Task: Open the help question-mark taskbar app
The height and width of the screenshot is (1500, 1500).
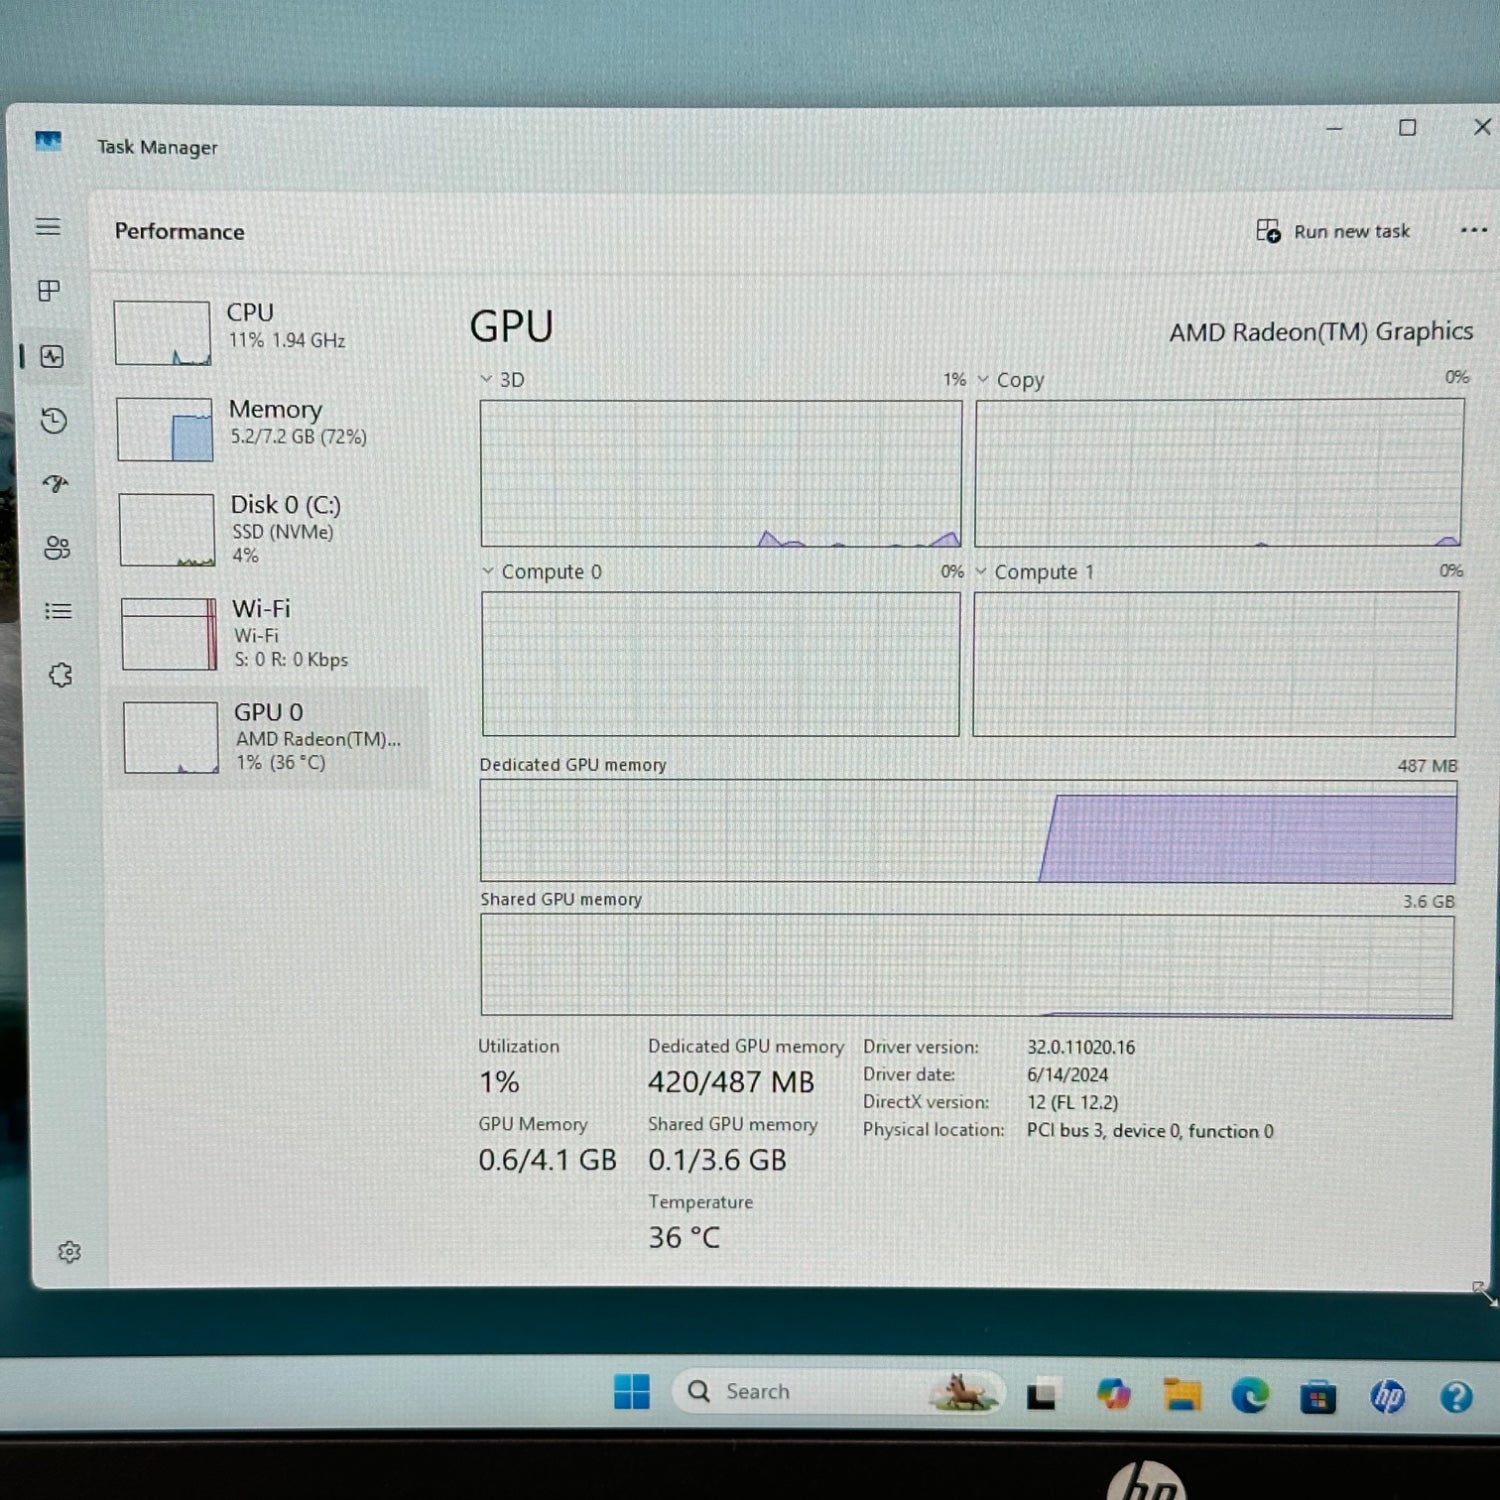Action: click(1456, 1397)
